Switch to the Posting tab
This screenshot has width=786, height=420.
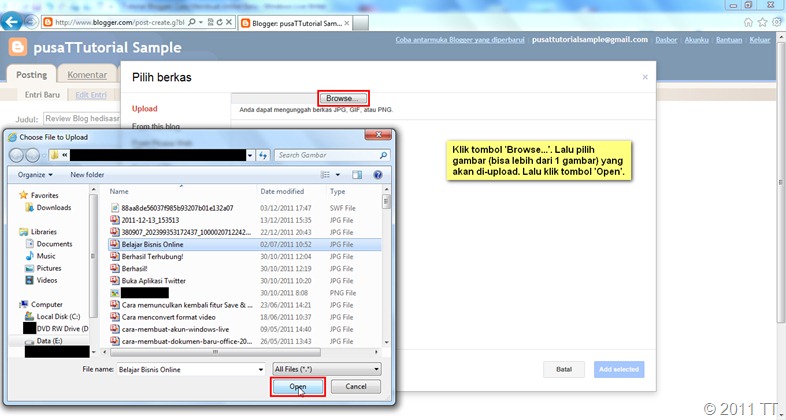[x=31, y=75]
